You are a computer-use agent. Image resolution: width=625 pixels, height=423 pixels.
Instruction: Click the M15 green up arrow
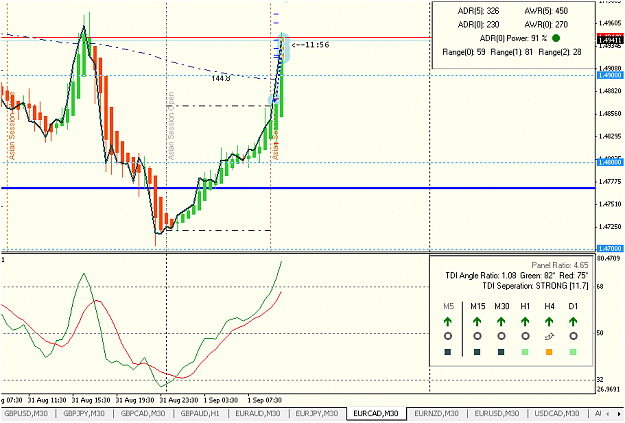(x=477, y=321)
